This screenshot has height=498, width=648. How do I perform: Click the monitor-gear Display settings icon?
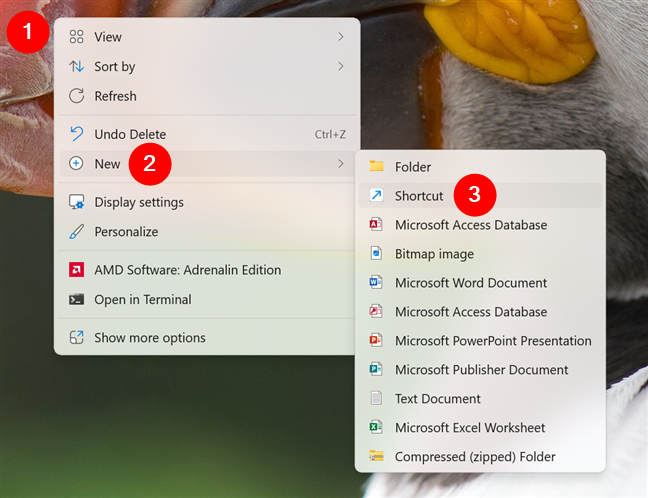click(76, 202)
